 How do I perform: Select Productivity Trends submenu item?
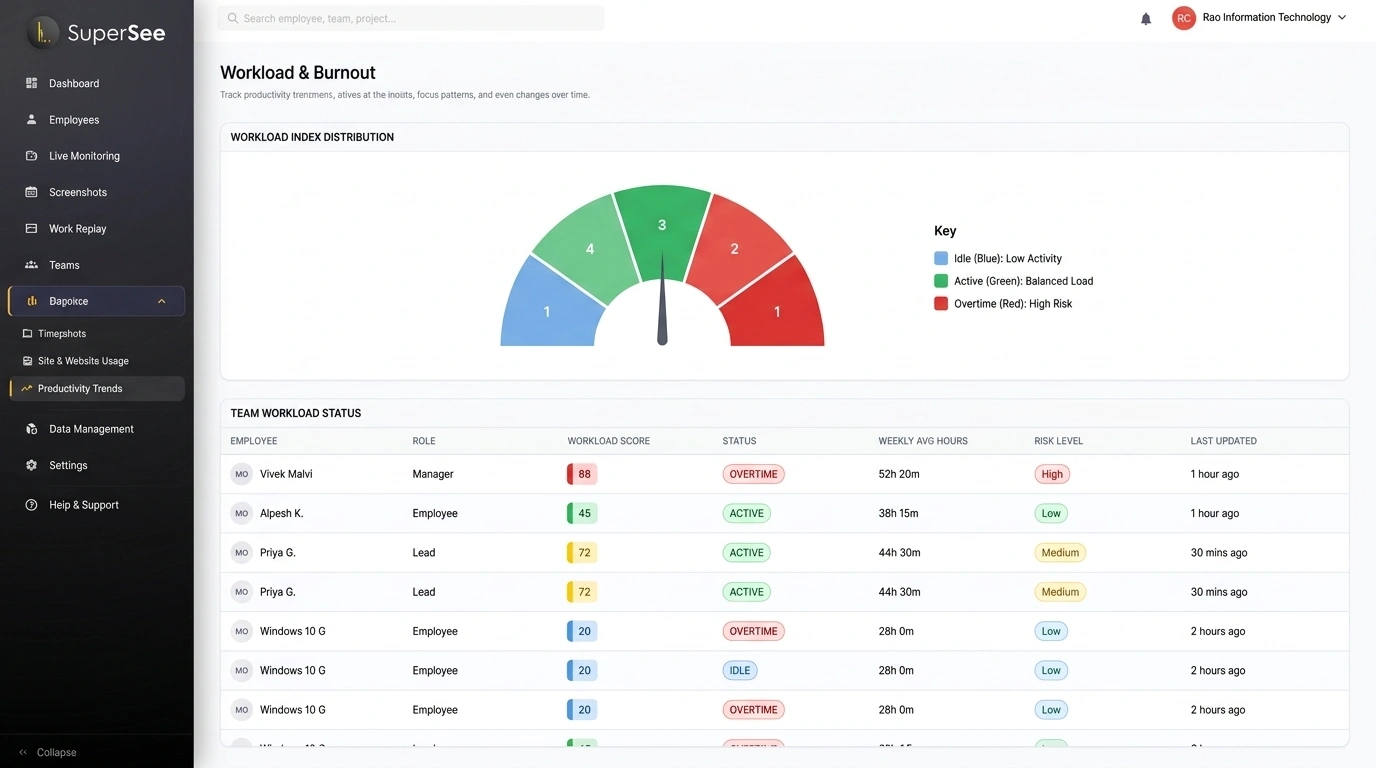coord(96,388)
